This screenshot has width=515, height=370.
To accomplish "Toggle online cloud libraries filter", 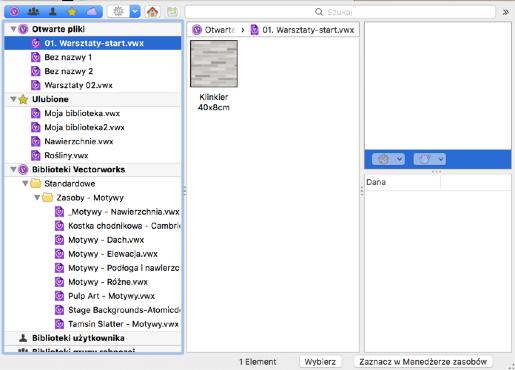I will tap(92, 12).
